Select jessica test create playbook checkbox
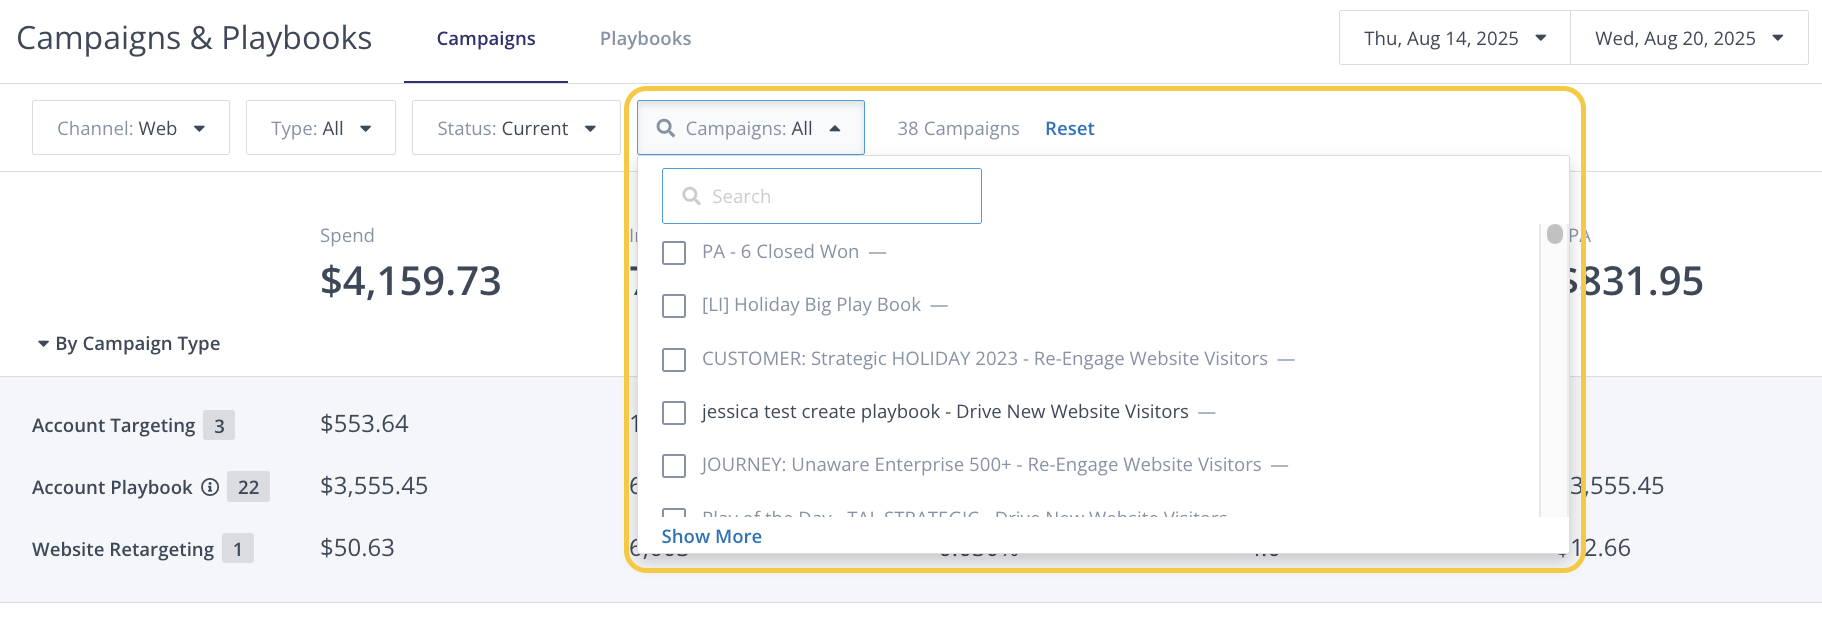The width and height of the screenshot is (1822, 618). point(674,412)
